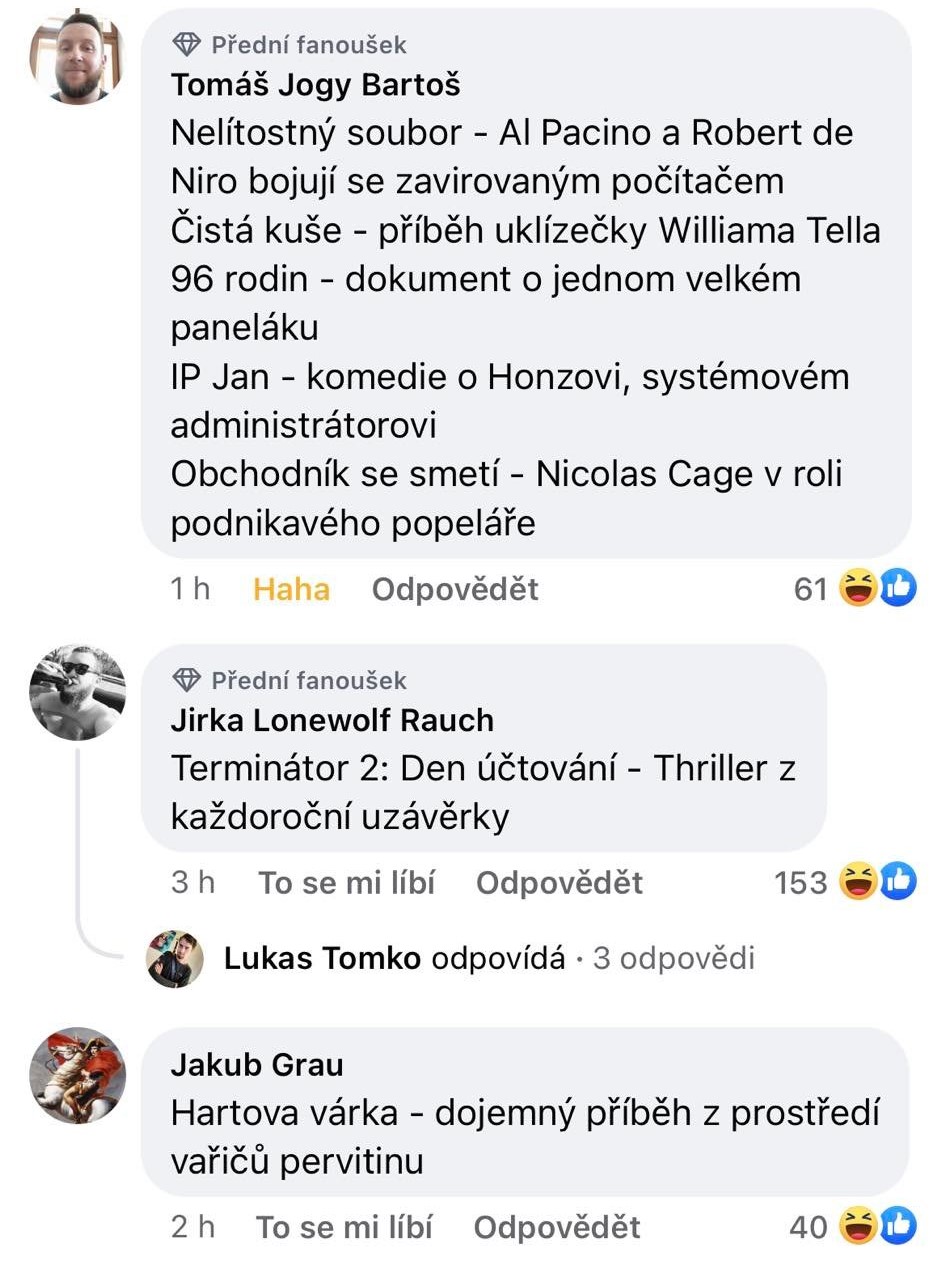This screenshot has height=1271, width=946.
Task: Open Lukas Tomko's small avatar
Action: click(175, 959)
